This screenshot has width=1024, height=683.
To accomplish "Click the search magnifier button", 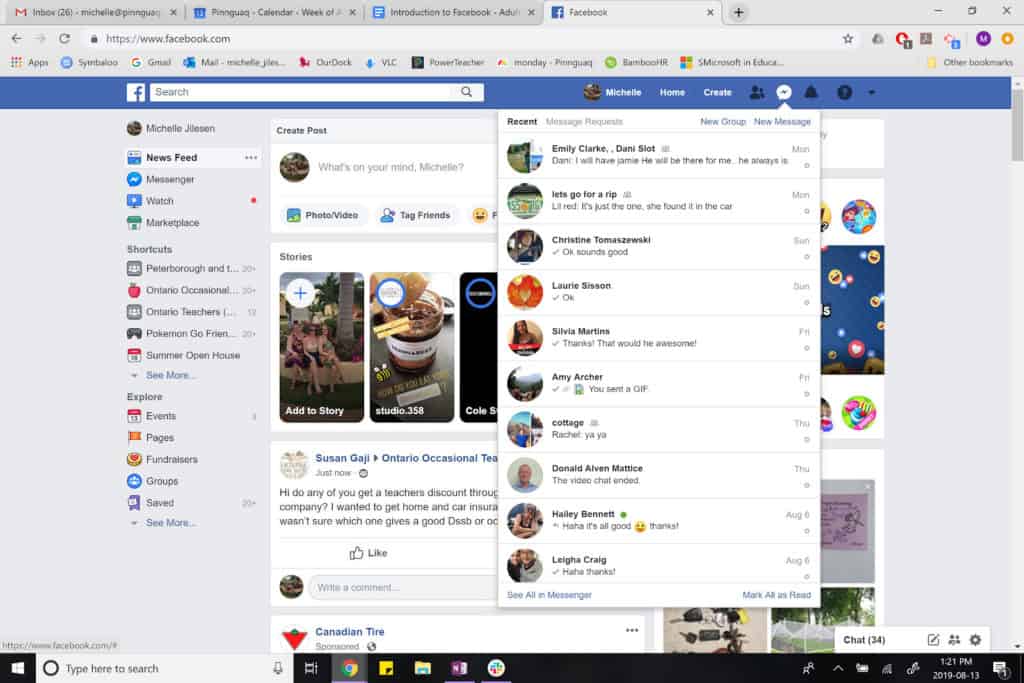I will pos(466,92).
